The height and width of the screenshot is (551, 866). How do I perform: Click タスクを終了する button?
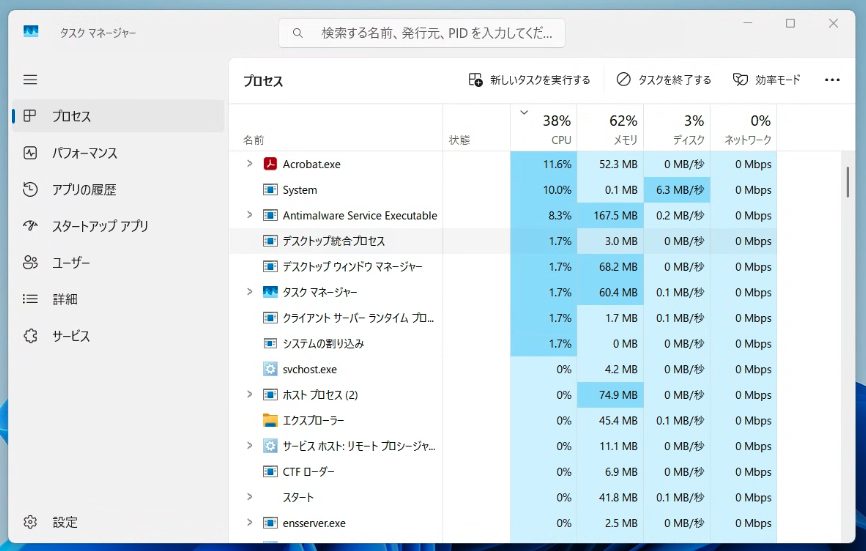point(663,80)
